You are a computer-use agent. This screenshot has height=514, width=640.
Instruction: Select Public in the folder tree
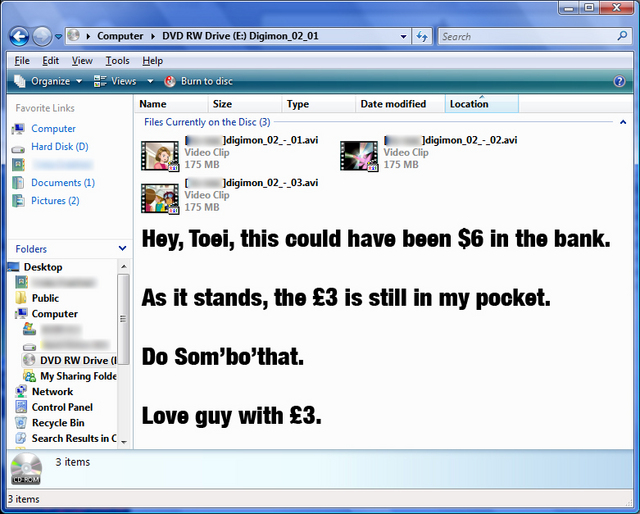coord(45,298)
